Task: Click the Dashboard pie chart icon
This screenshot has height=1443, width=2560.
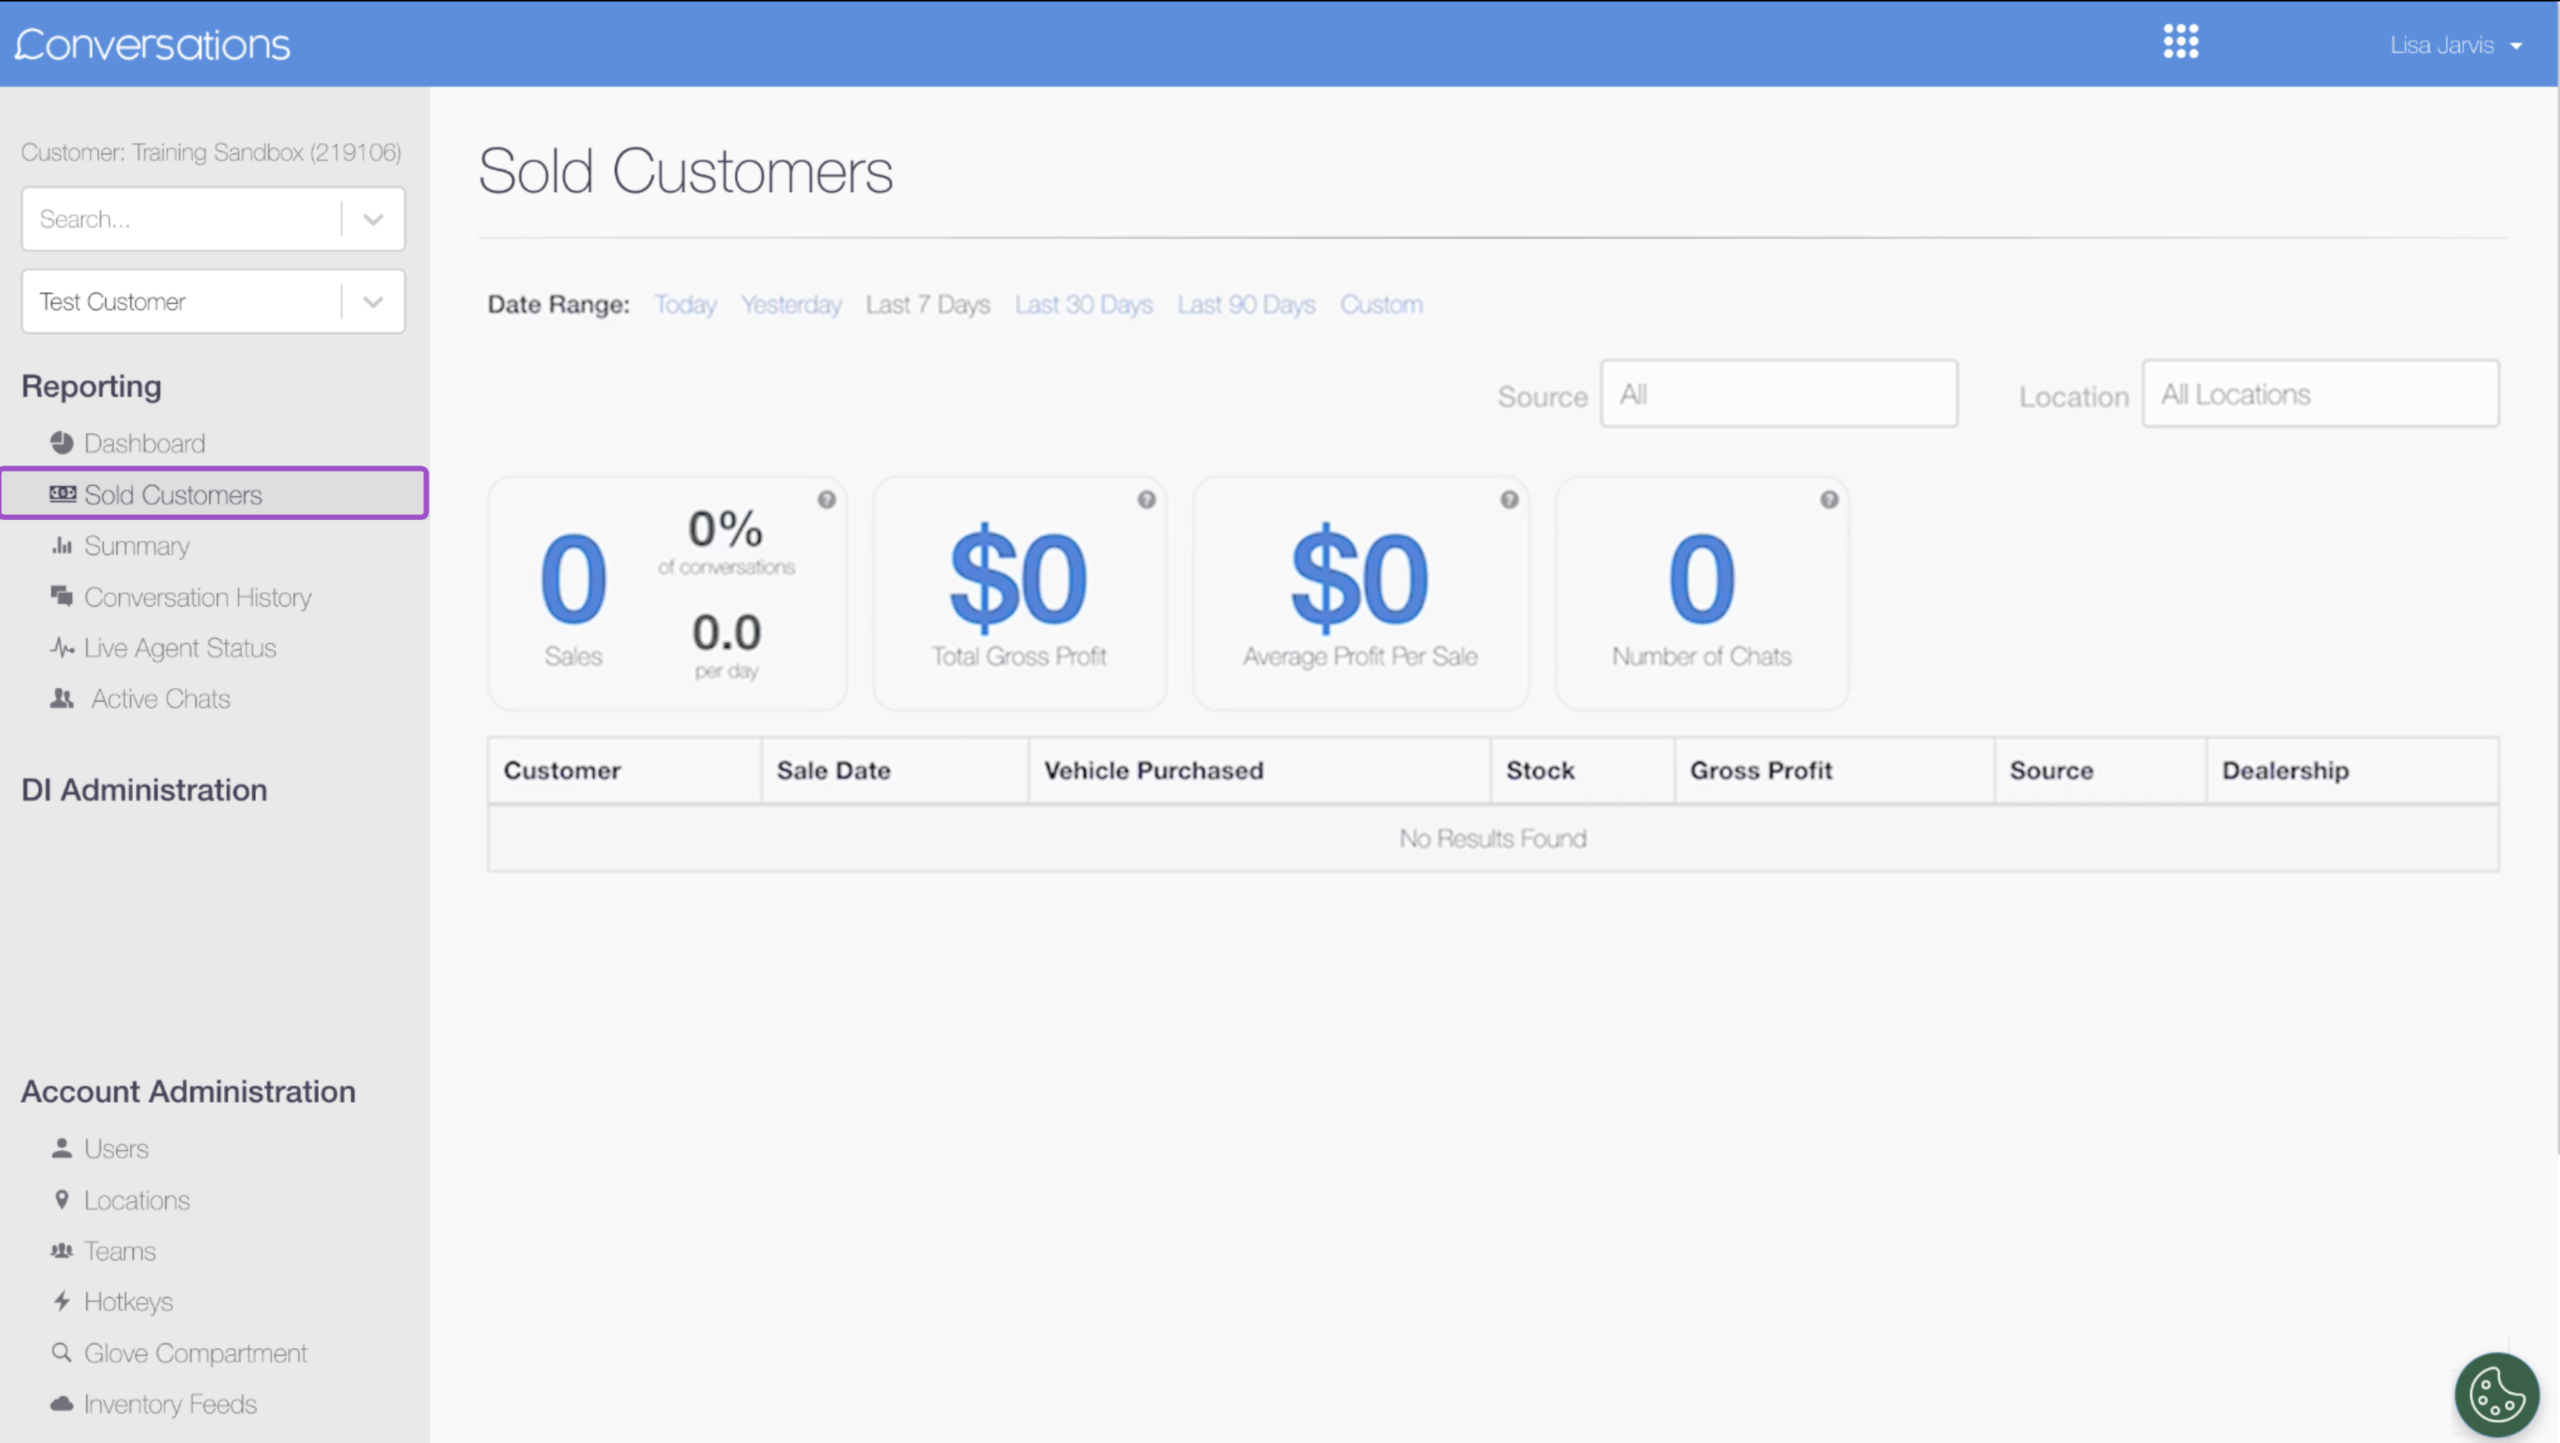Action: 62,442
